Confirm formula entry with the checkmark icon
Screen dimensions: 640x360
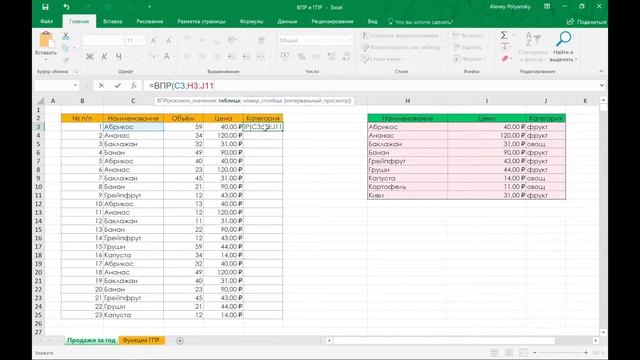[118, 85]
